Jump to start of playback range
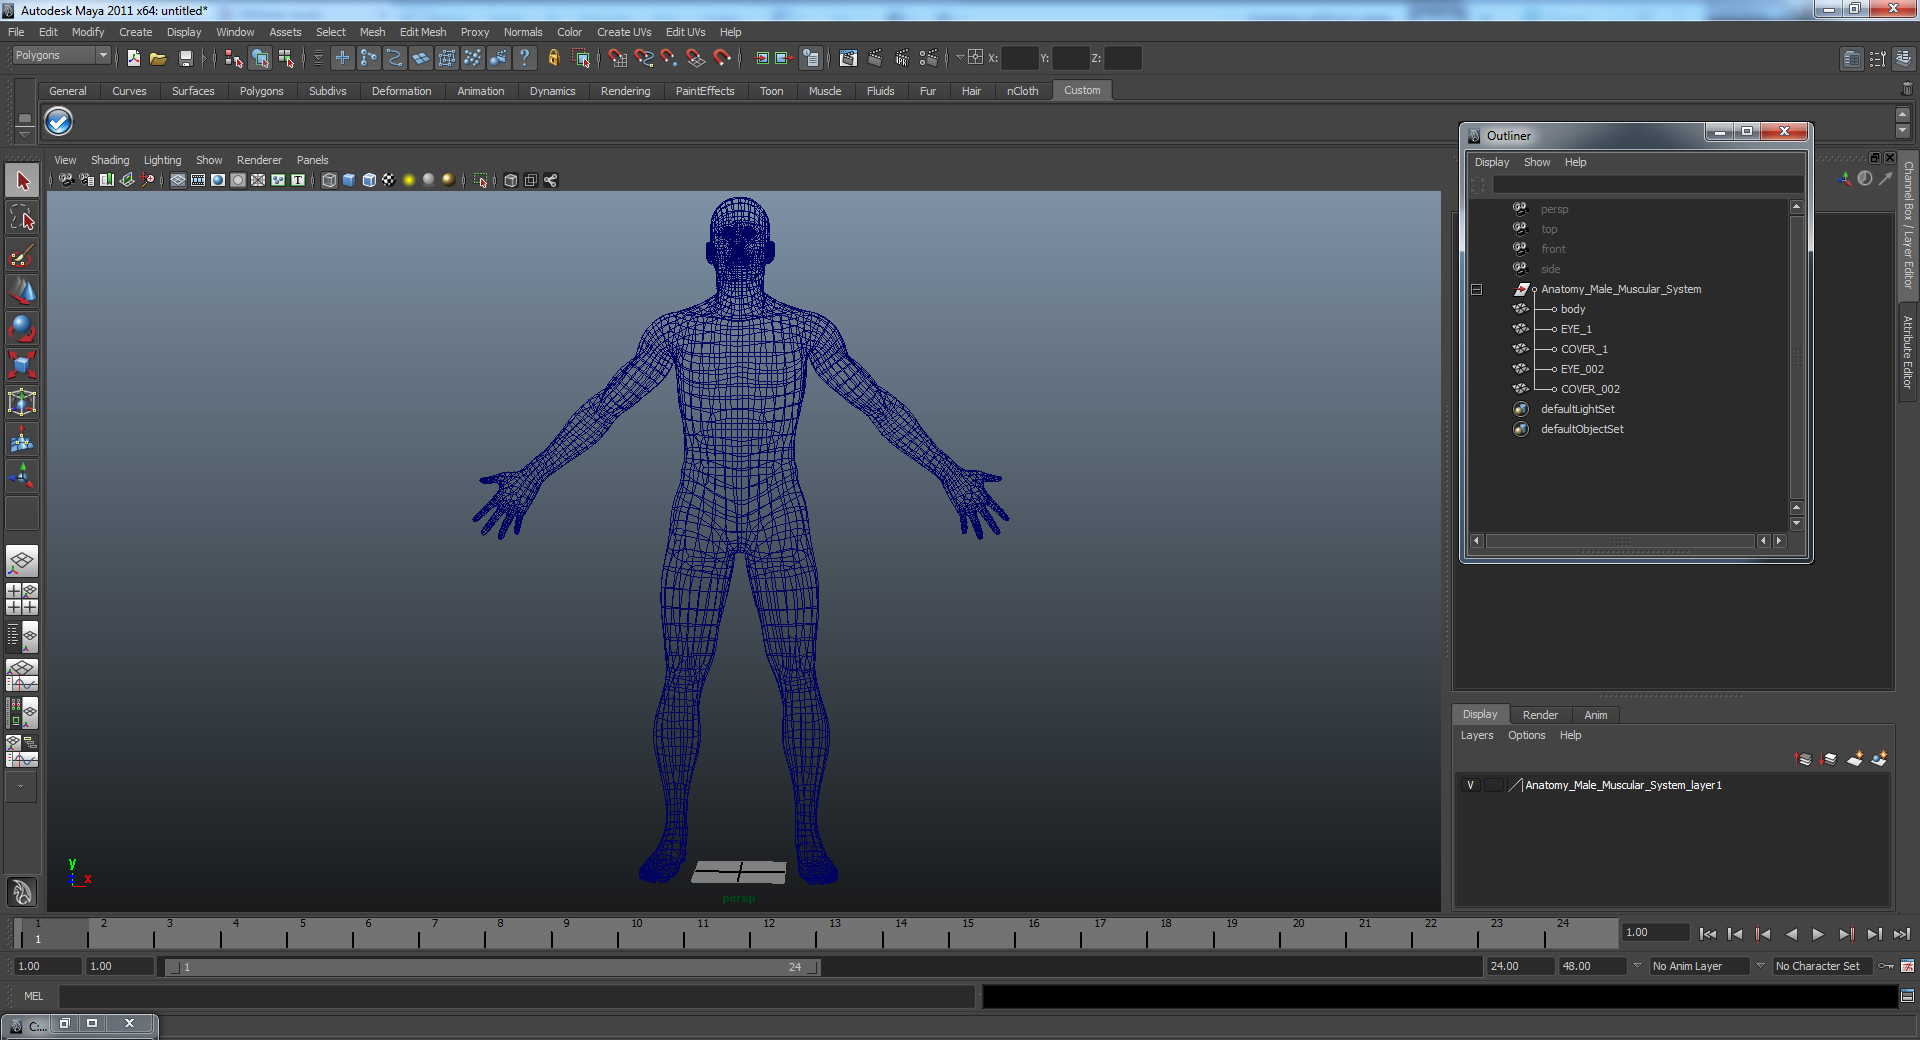Image resolution: width=1920 pixels, height=1040 pixels. [x=1707, y=934]
